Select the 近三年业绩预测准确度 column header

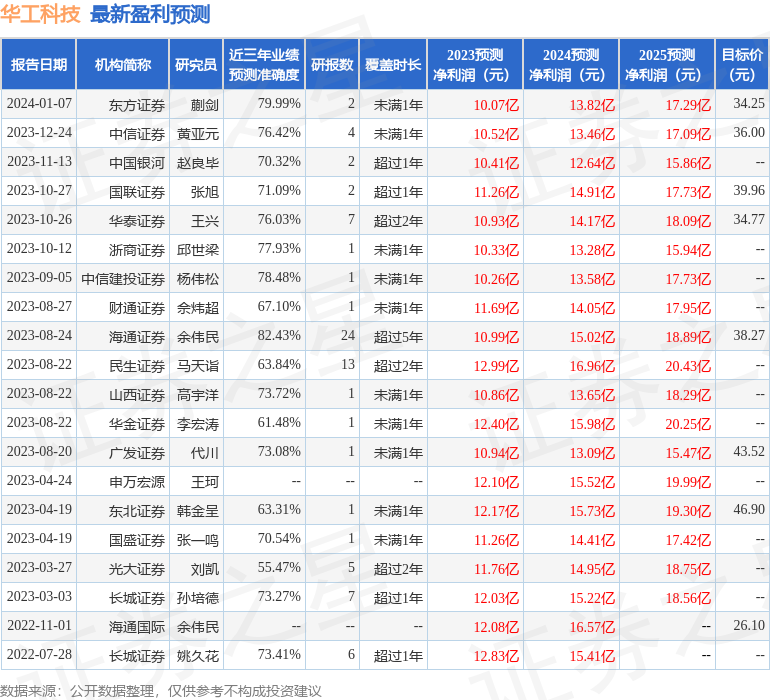264,64
